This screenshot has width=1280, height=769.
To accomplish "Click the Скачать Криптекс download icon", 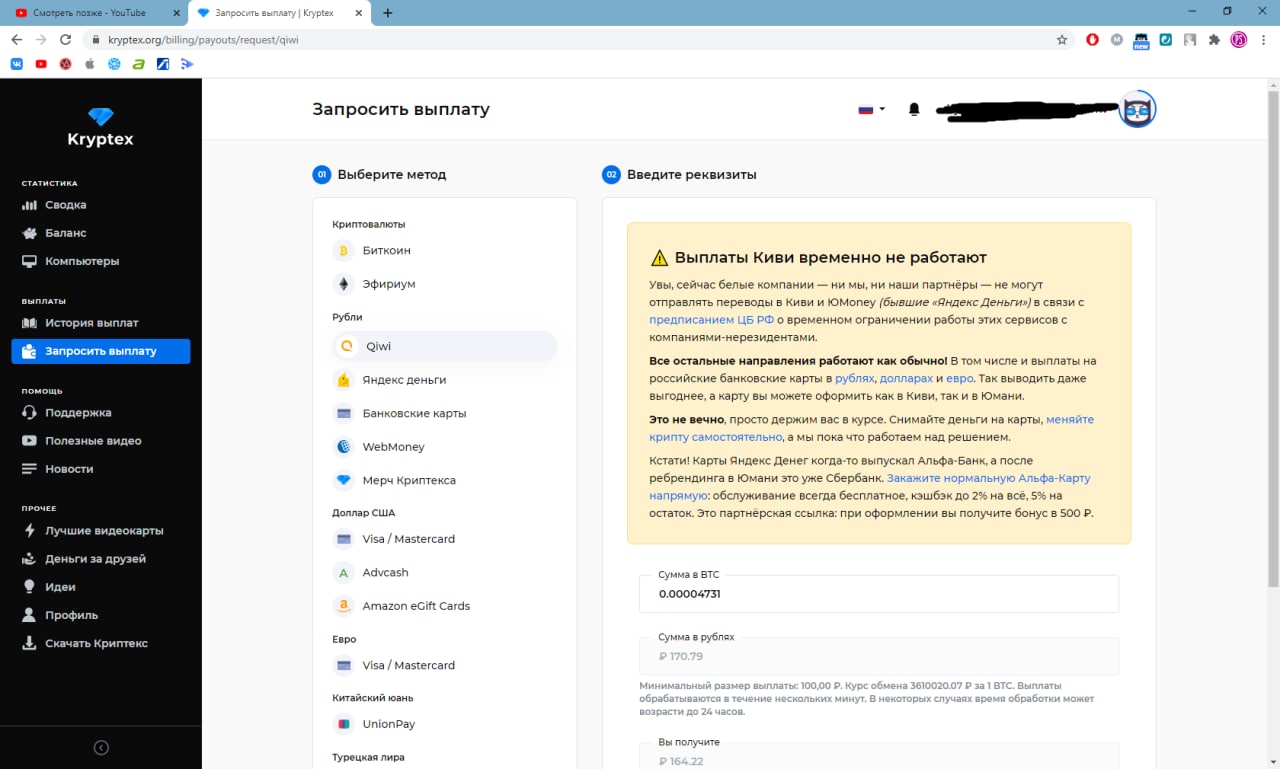I will pyautogui.click(x=29, y=643).
